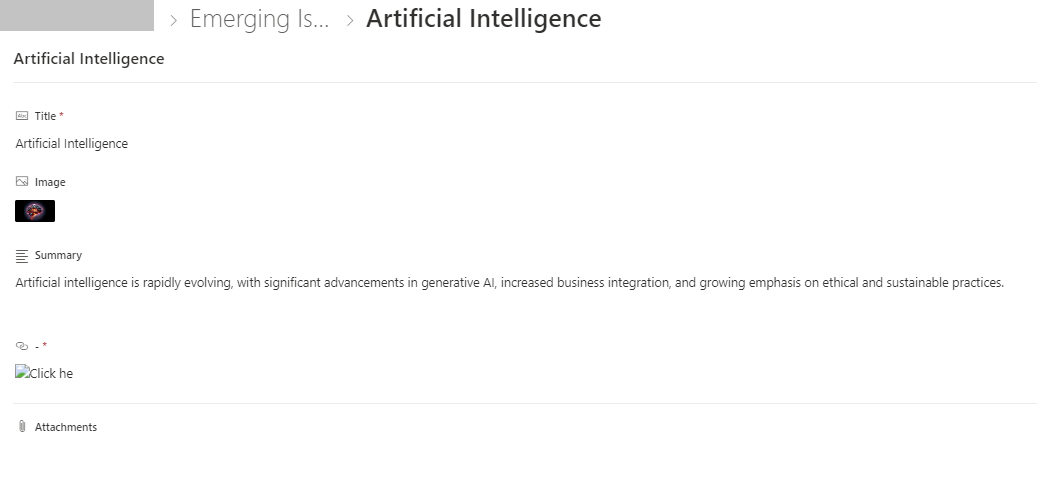The image size is (1037, 489).
Task: Click the Summary field lines icon
Action: [22, 255]
